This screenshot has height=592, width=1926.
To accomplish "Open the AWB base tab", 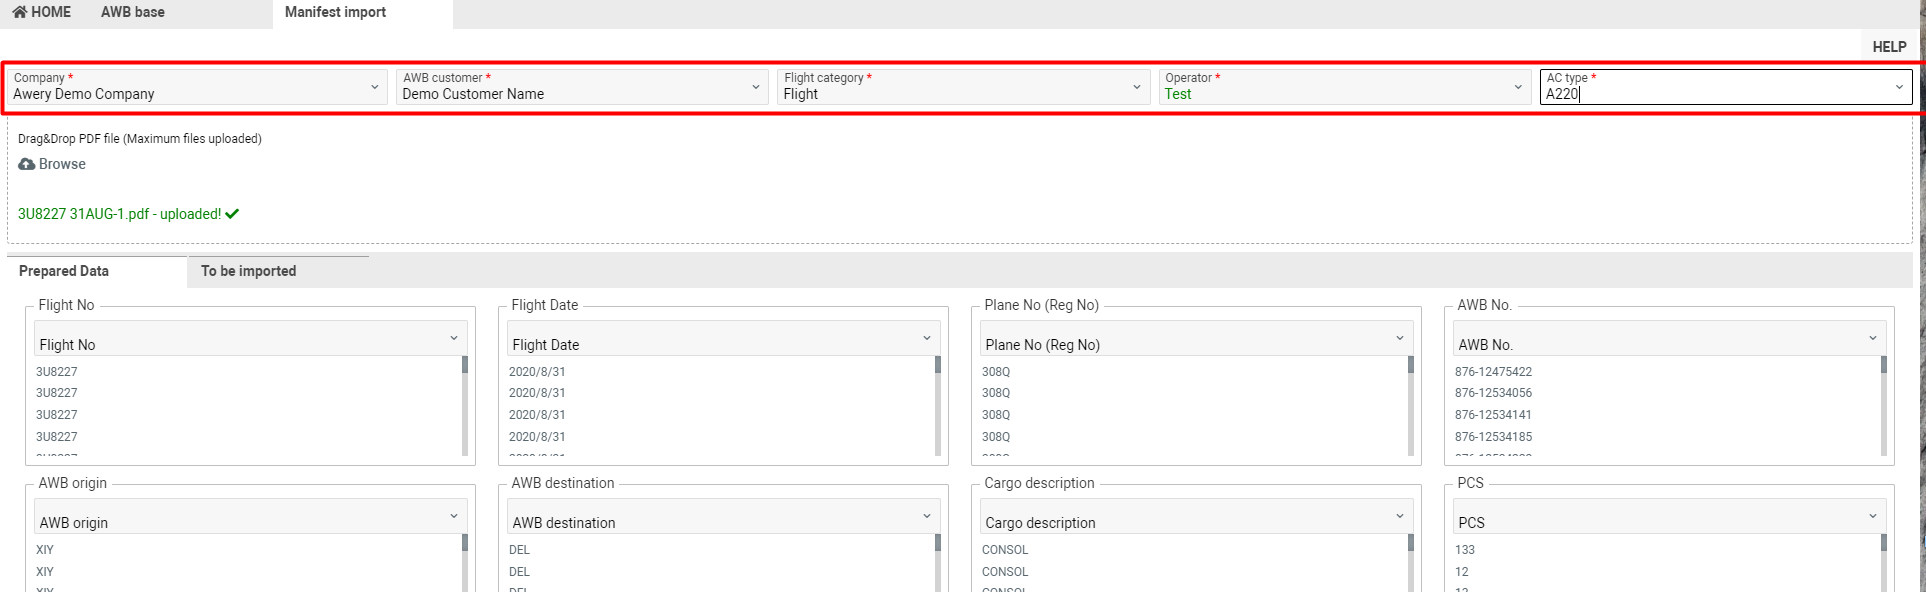I will point(133,12).
